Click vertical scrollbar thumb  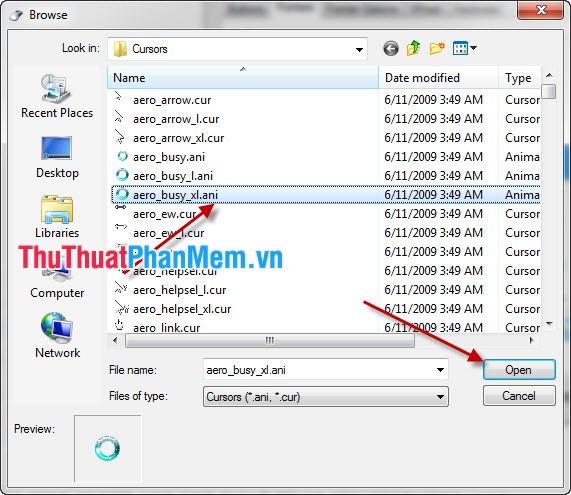coord(548,91)
